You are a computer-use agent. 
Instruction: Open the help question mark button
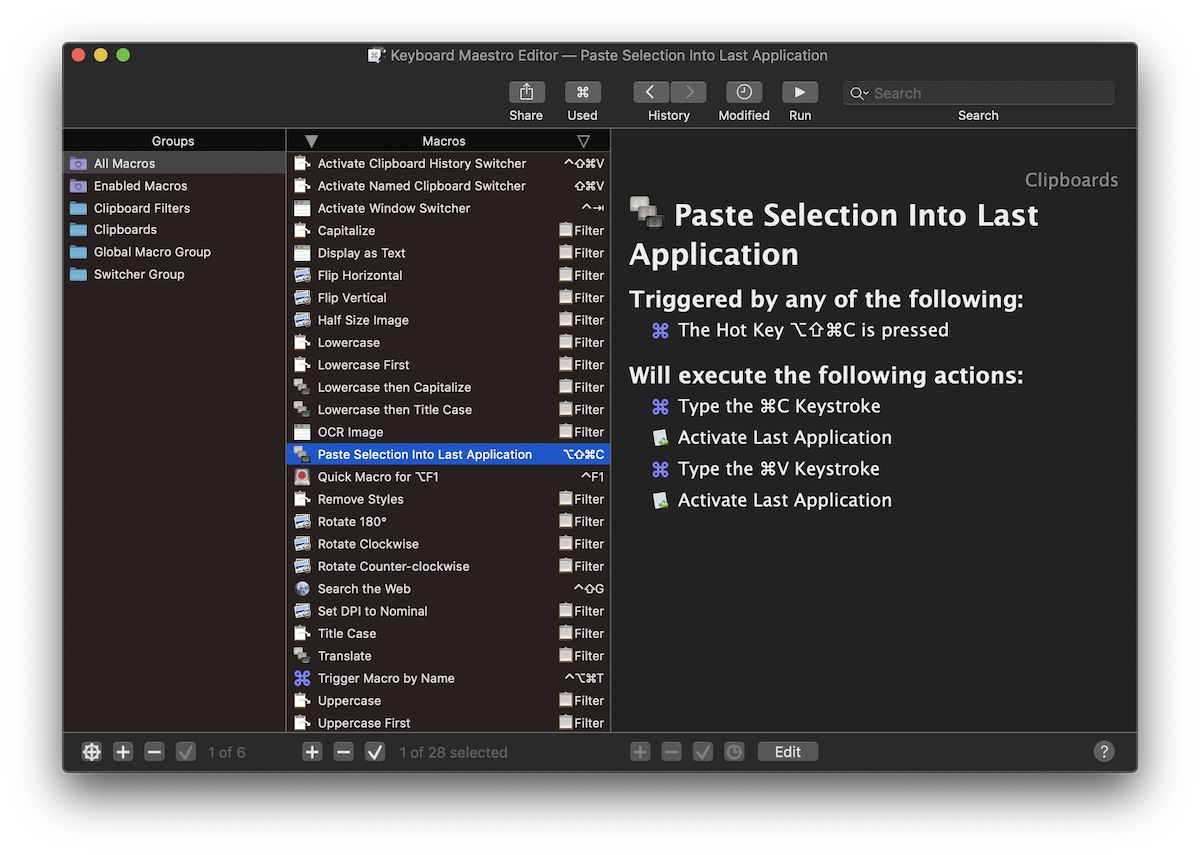1104,752
